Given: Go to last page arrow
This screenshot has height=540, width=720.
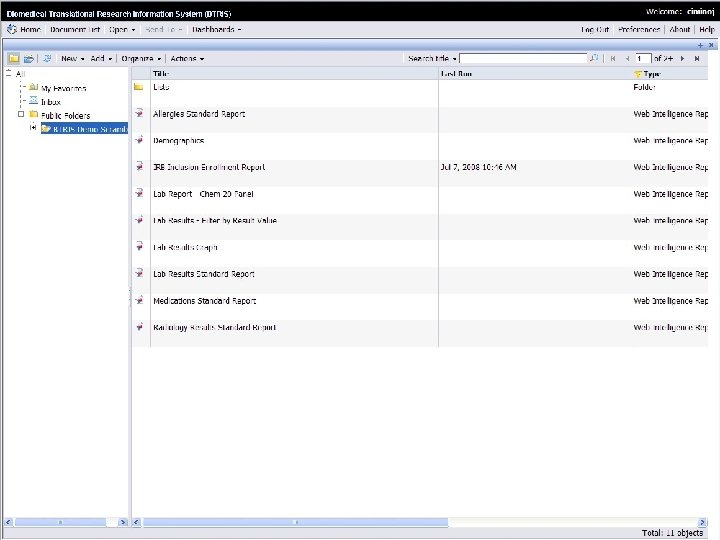Looking at the screenshot, I should [697, 59].
